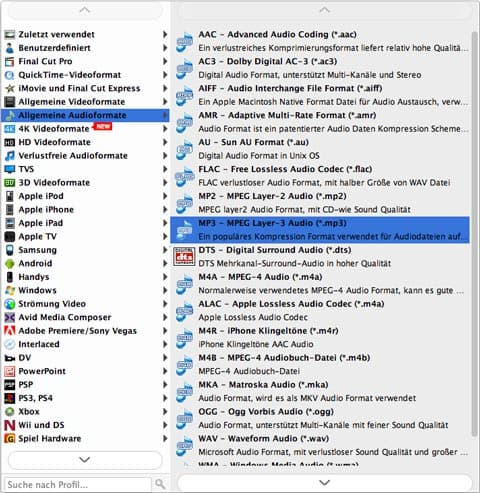Click the Windows flag icon
The width and height of the screenshot is (480, 493).
(10, 290)
